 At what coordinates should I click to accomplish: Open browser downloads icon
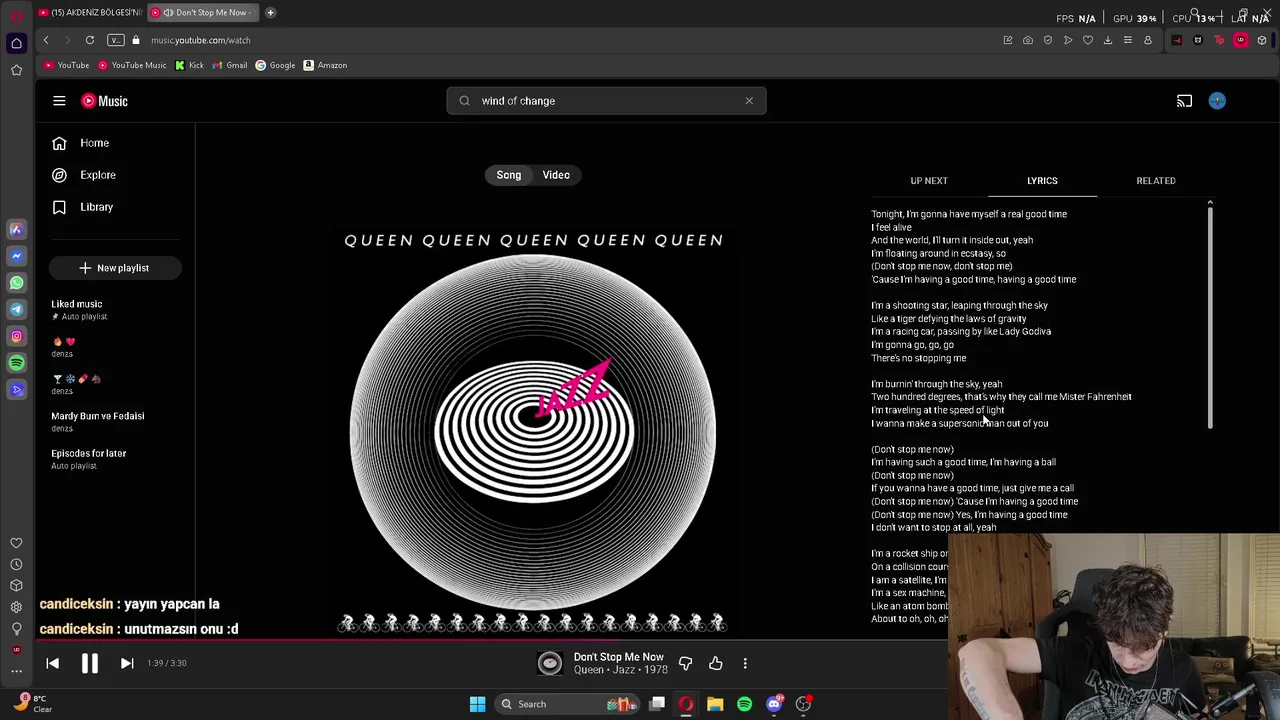1108,40
